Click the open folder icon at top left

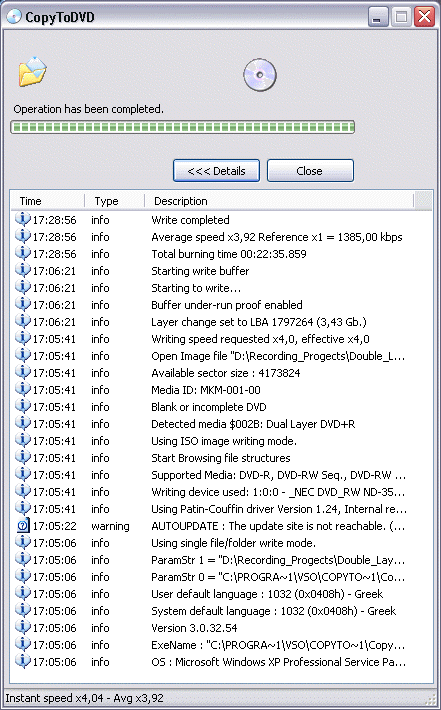pos(32,72)
